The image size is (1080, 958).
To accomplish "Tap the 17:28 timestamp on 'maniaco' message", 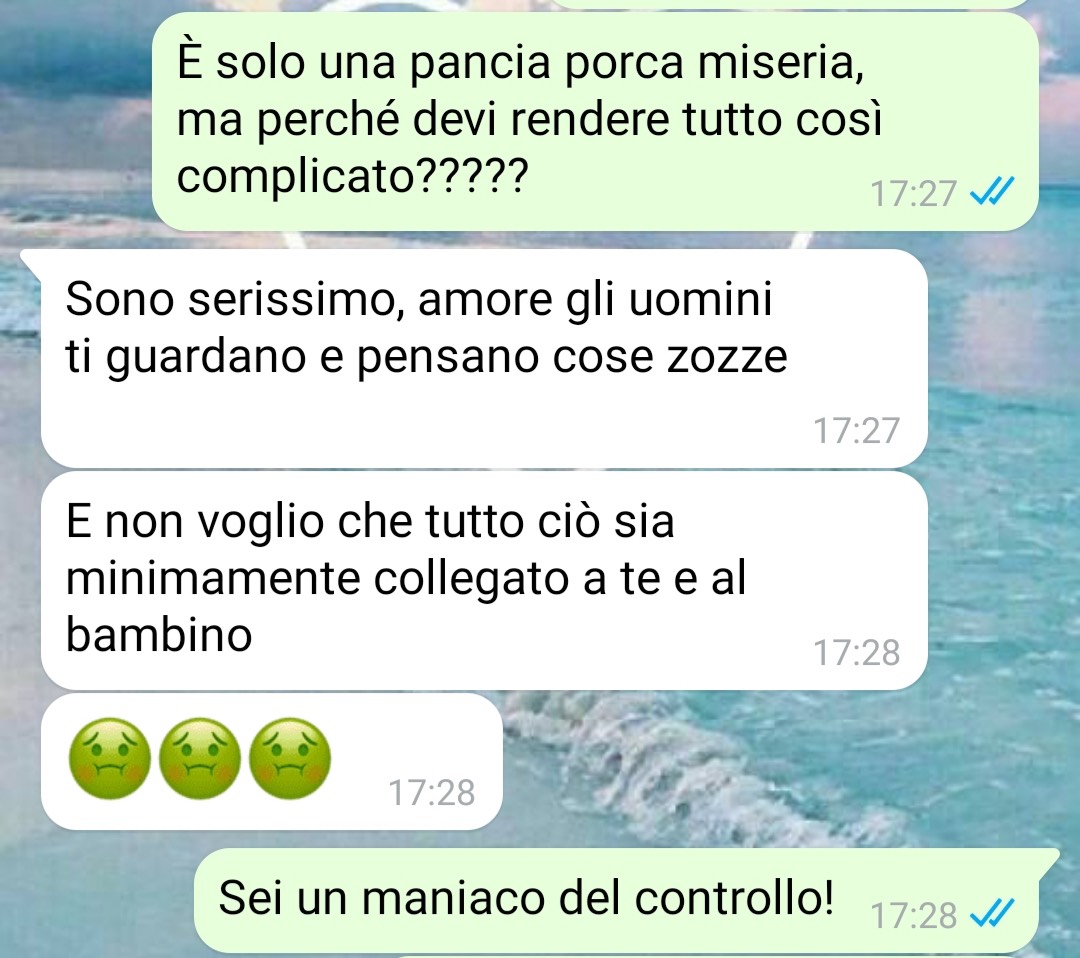I will click(913, 915).
